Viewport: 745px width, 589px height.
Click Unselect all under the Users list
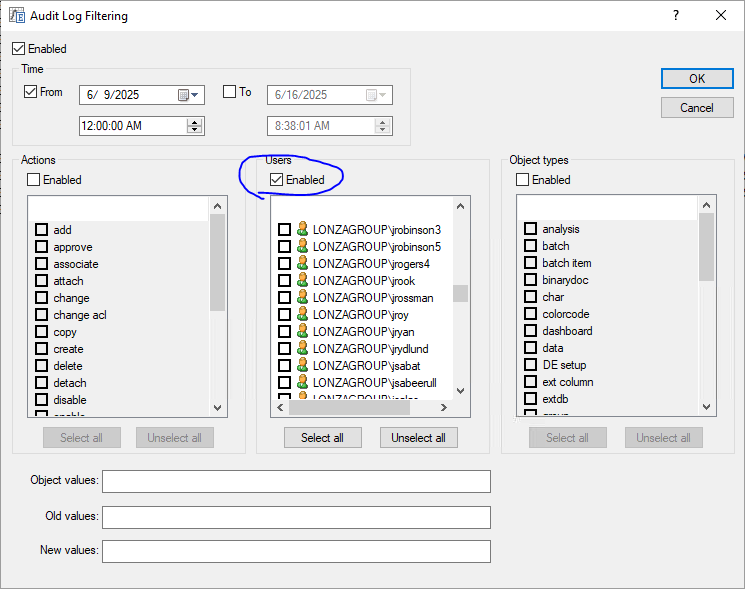(418, 438)
